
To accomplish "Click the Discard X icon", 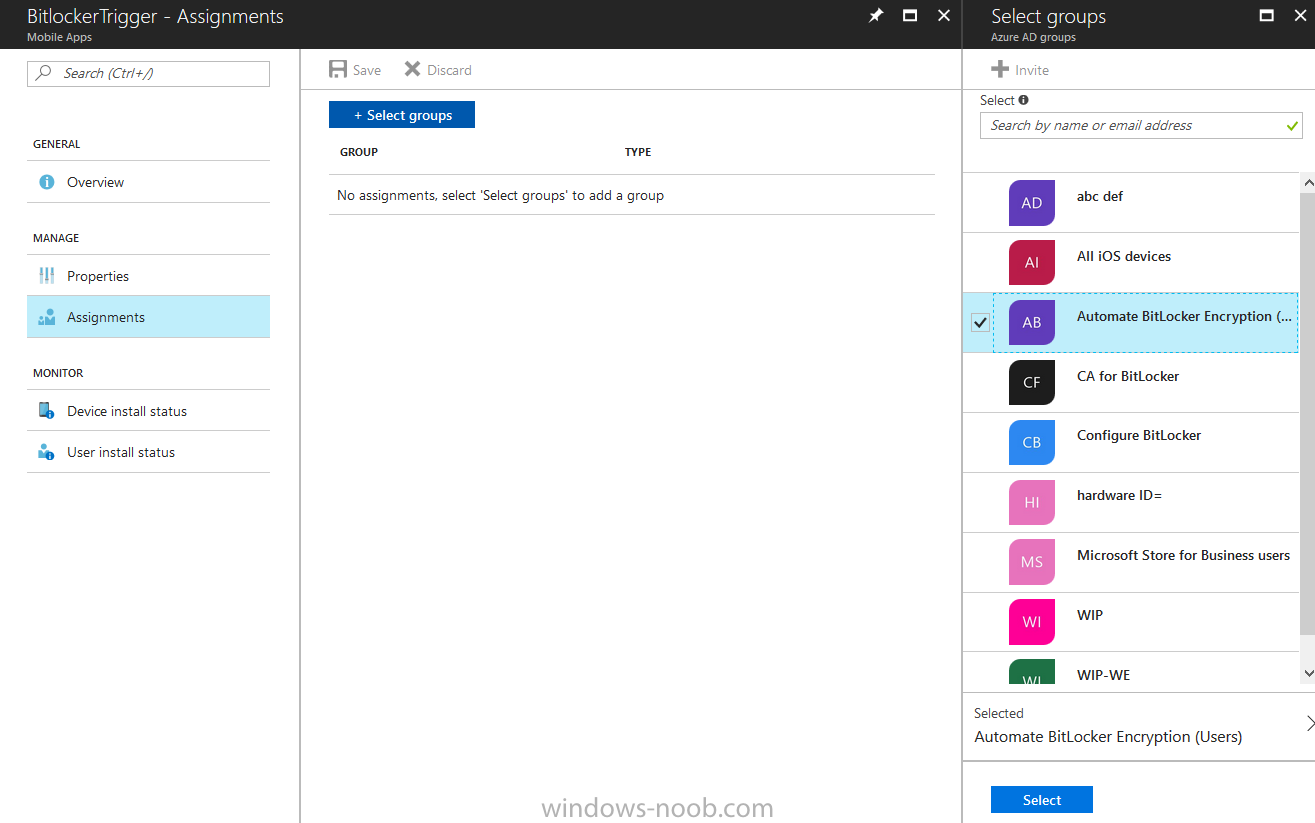I will pyautogui.click(x=412, y=70).
